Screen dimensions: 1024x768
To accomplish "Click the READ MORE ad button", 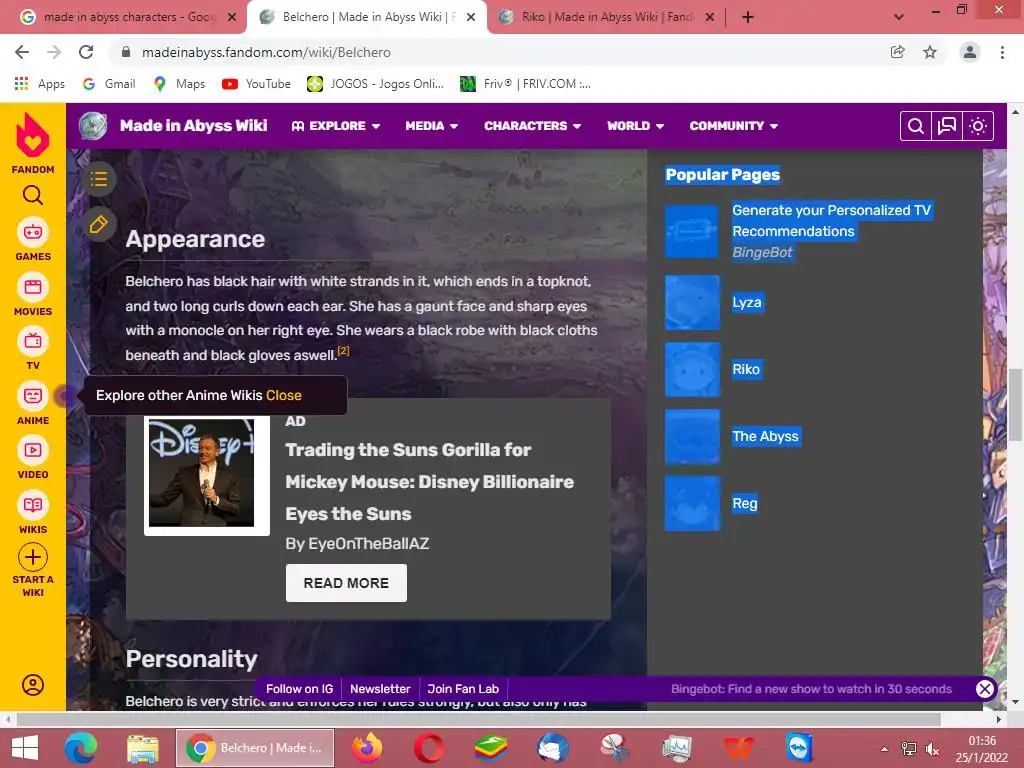I will [346, 583].
